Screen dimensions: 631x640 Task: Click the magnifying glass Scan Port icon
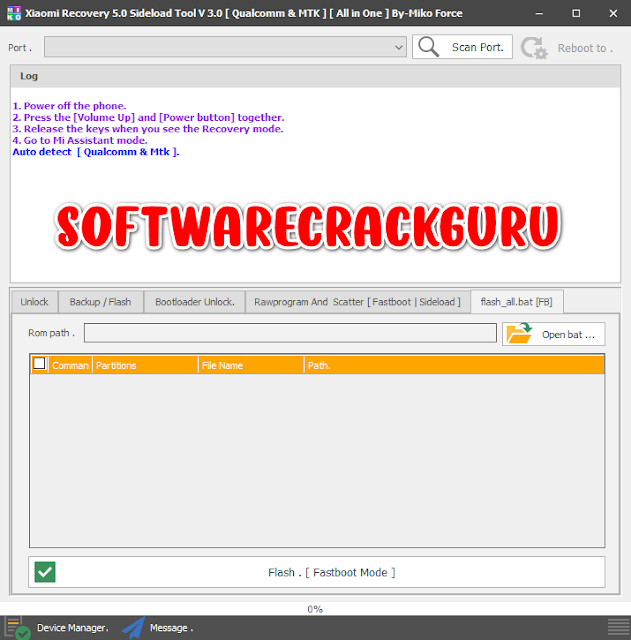(x=429, y=47)
